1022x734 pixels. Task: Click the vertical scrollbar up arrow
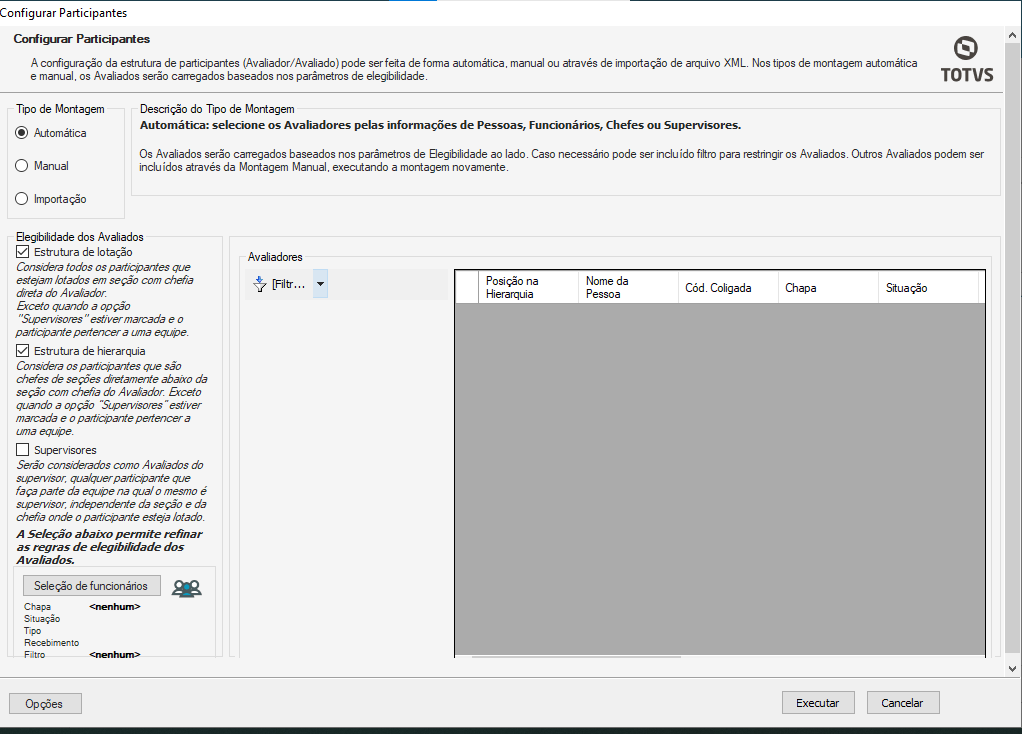click(x=1012, y=33)
